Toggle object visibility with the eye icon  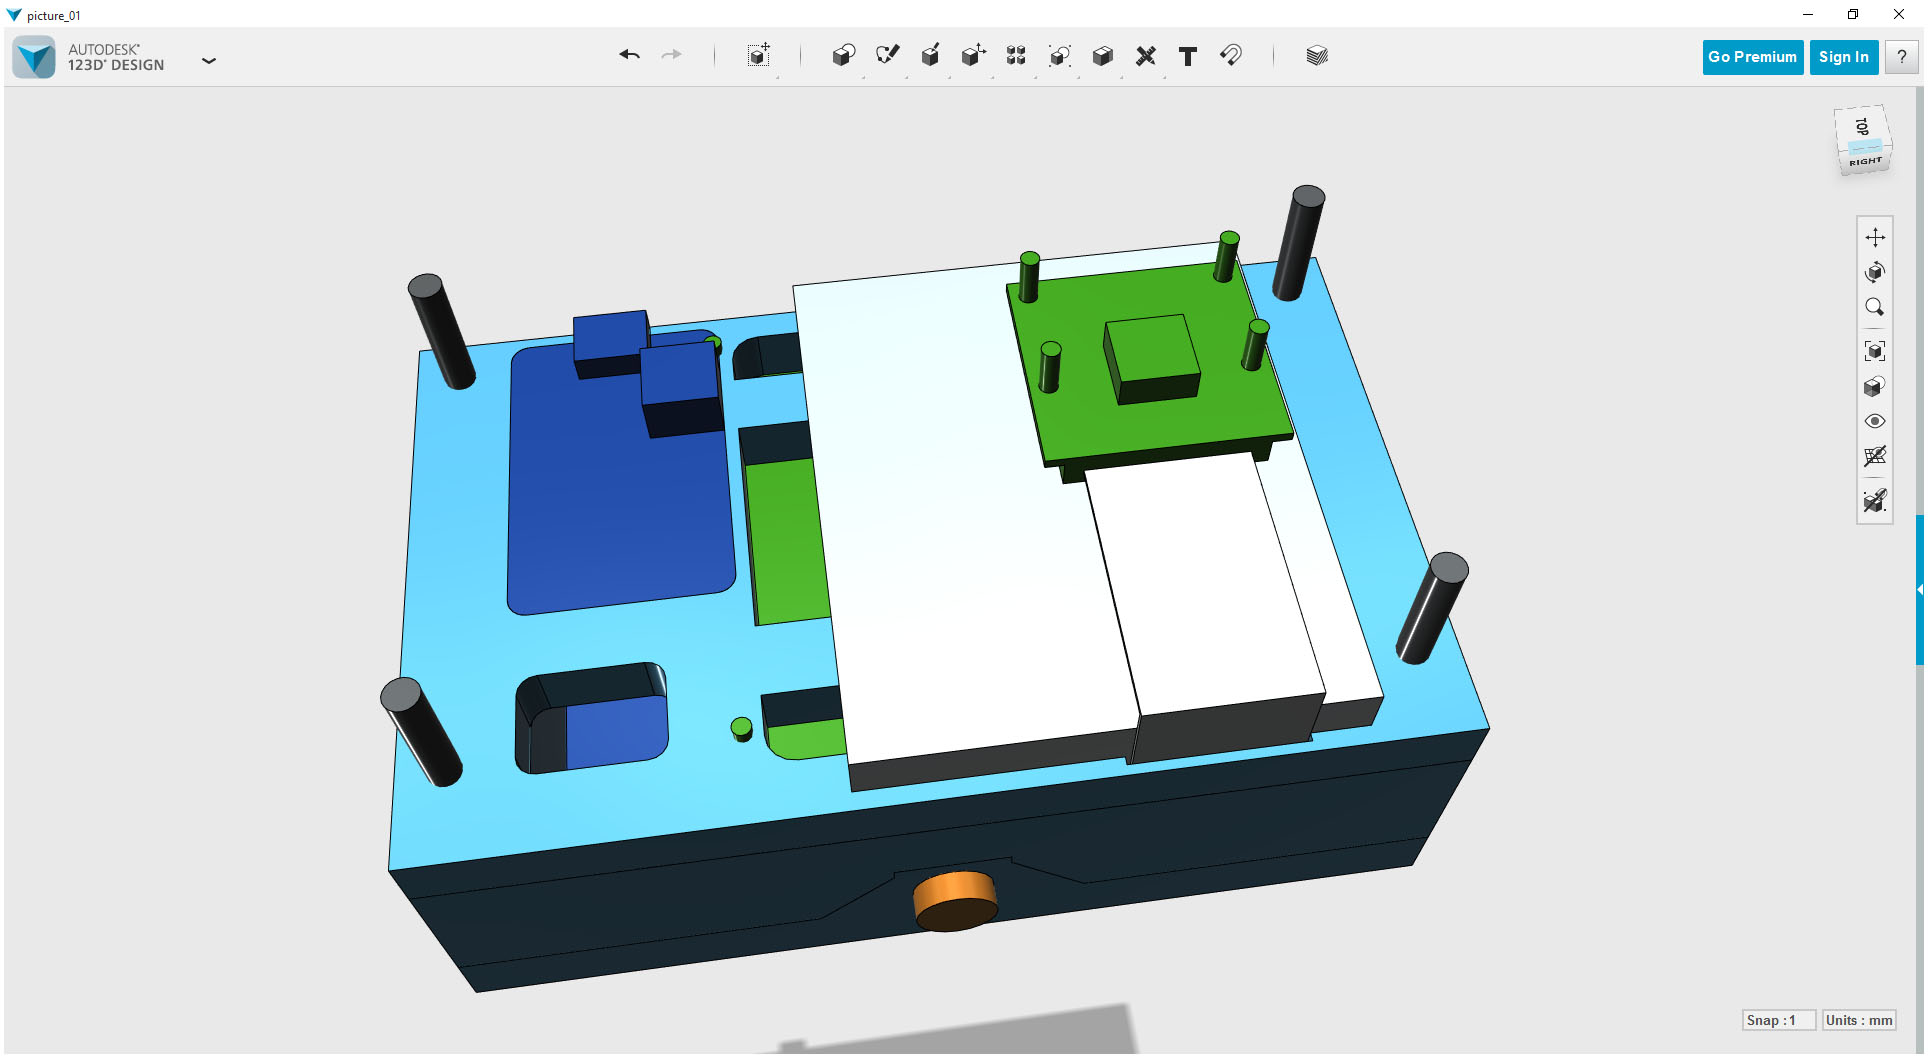point(1875,421)
